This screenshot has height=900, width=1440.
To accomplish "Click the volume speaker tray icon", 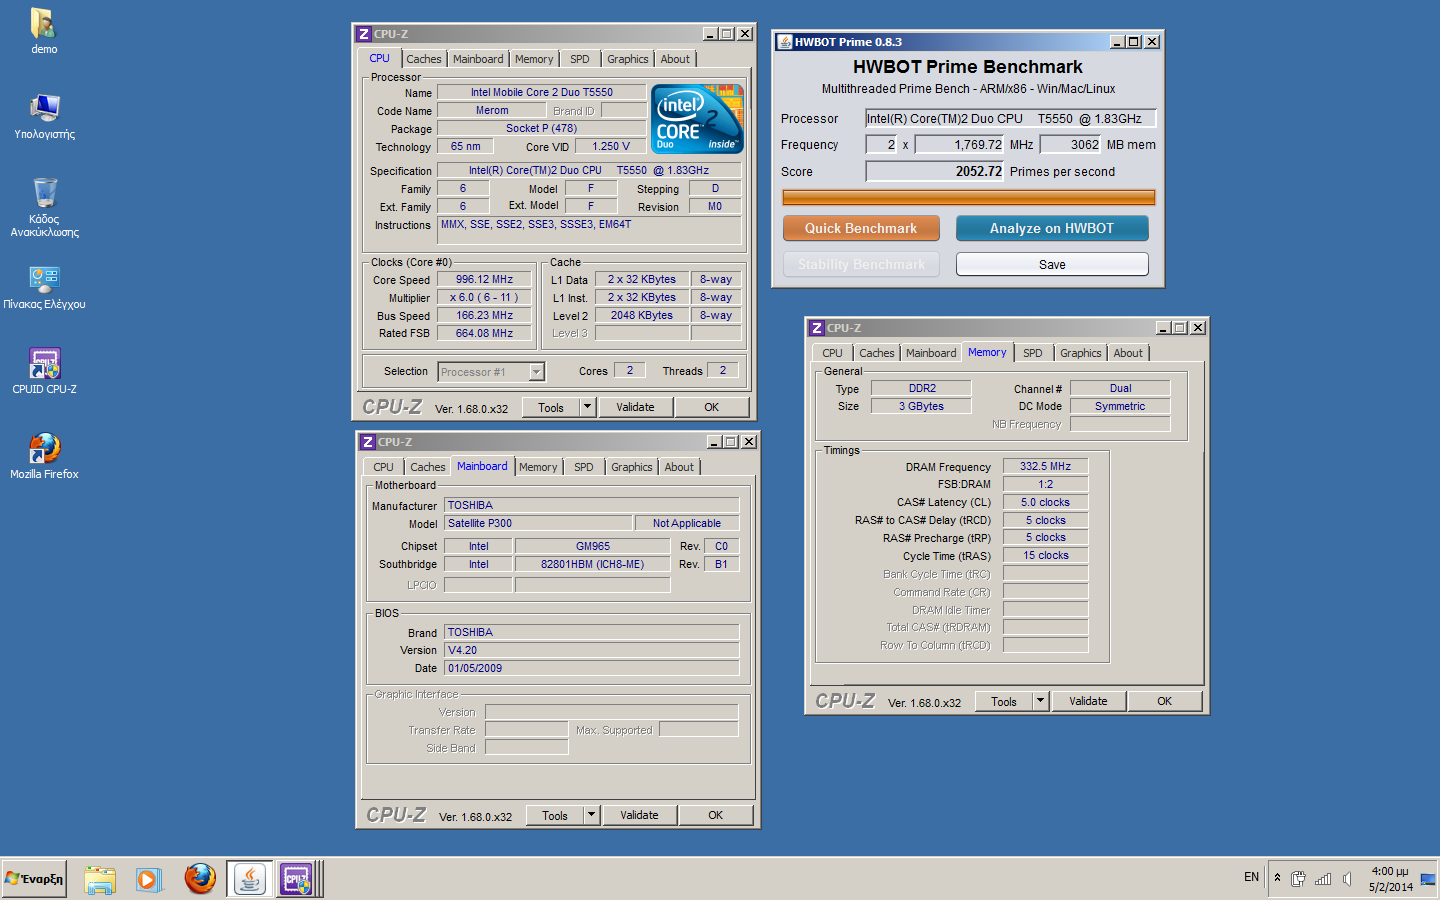I will pyautogui.click(x=1348, y=879).
